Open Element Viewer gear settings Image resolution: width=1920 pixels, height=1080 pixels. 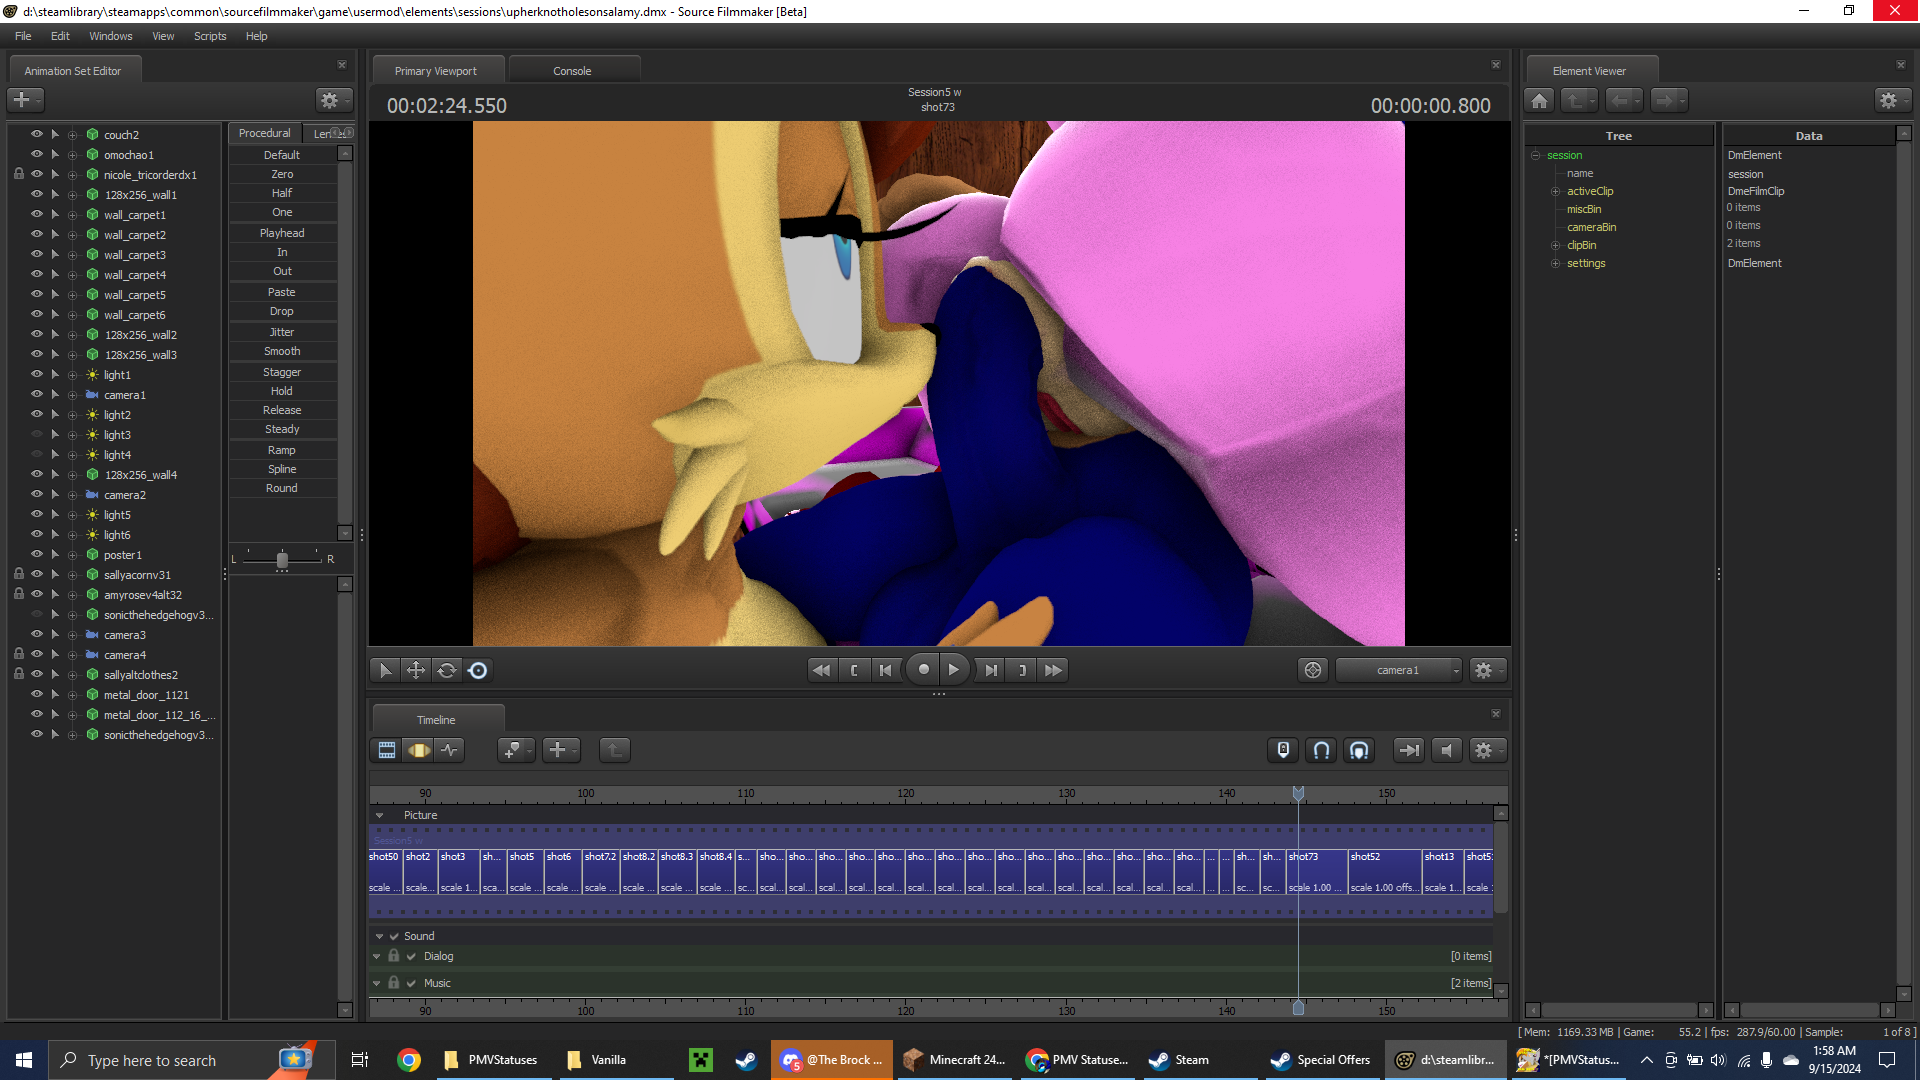1890,100
